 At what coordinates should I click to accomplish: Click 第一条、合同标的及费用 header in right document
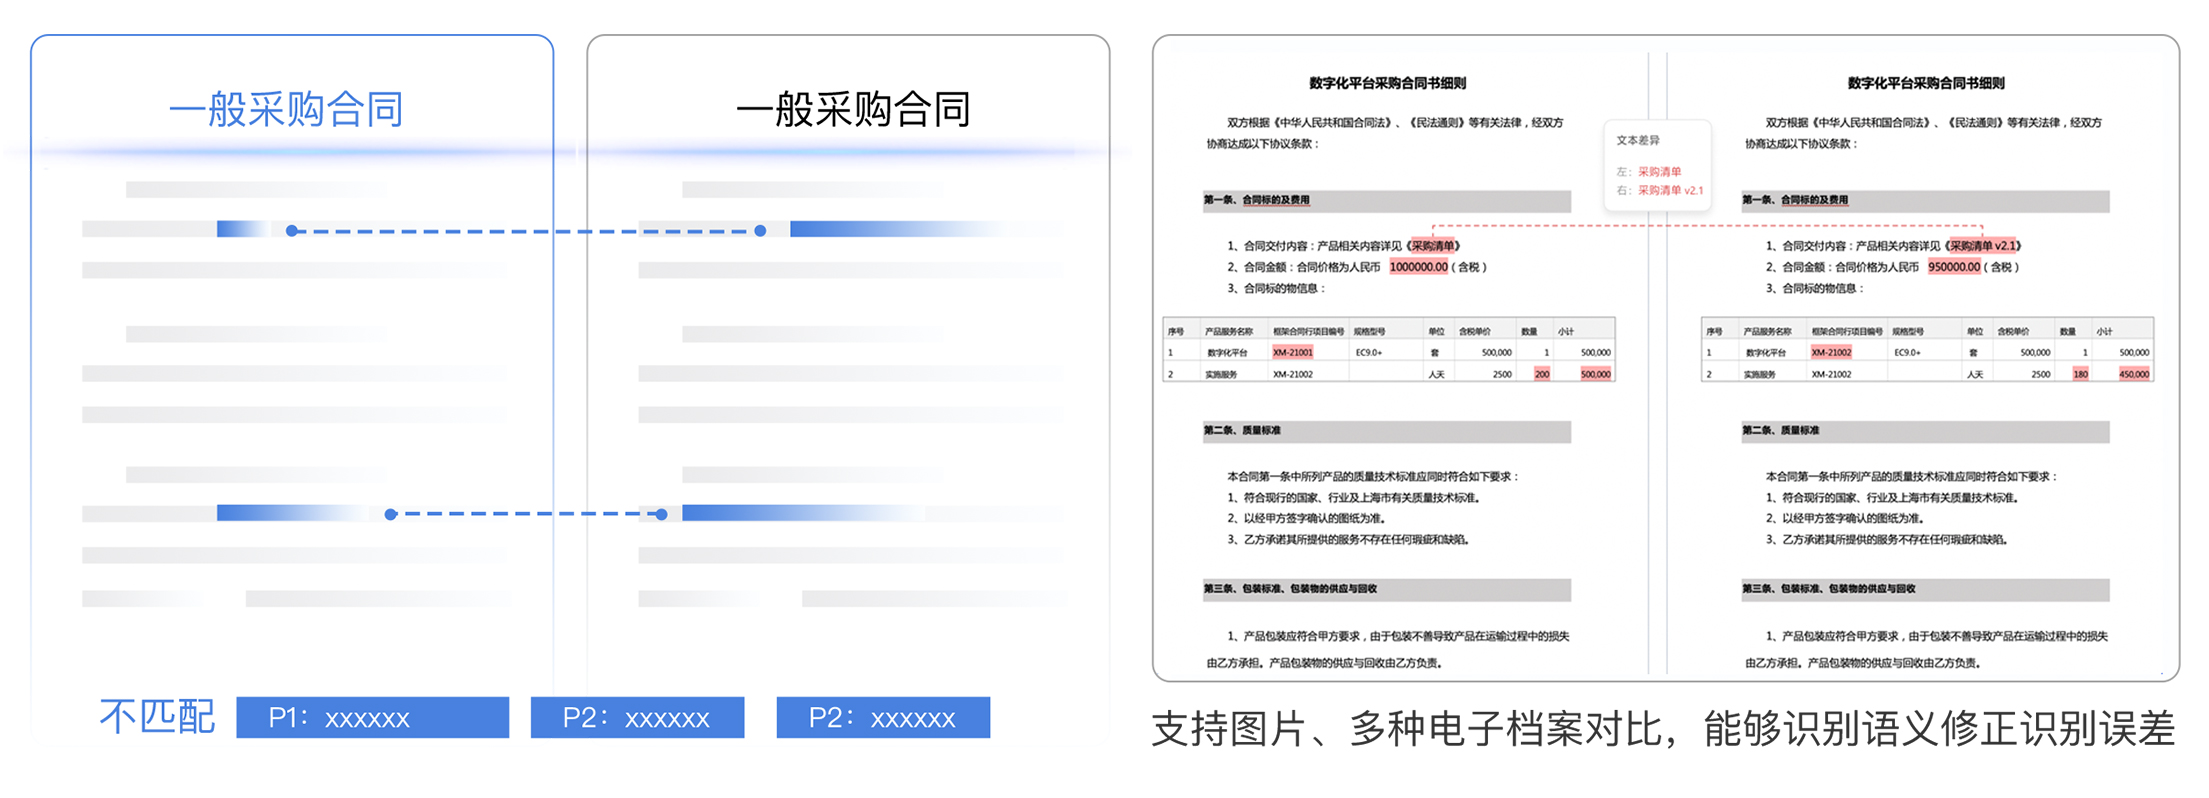point(1795,200)
